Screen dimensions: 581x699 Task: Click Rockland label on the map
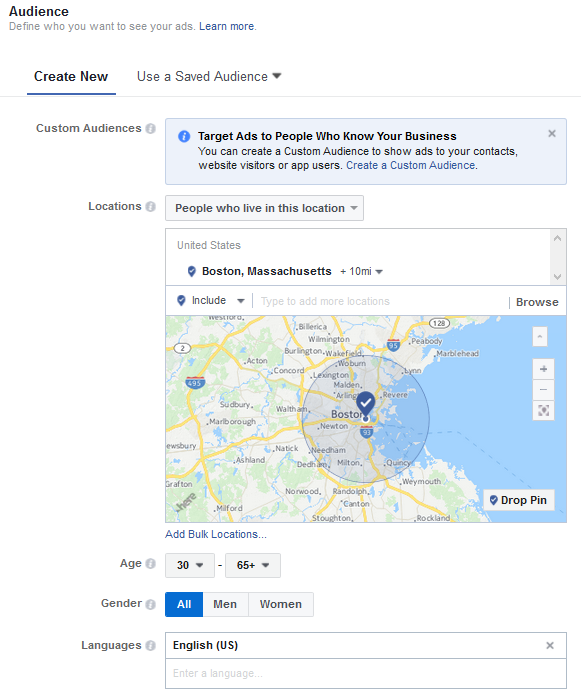(x=433, y=518)
